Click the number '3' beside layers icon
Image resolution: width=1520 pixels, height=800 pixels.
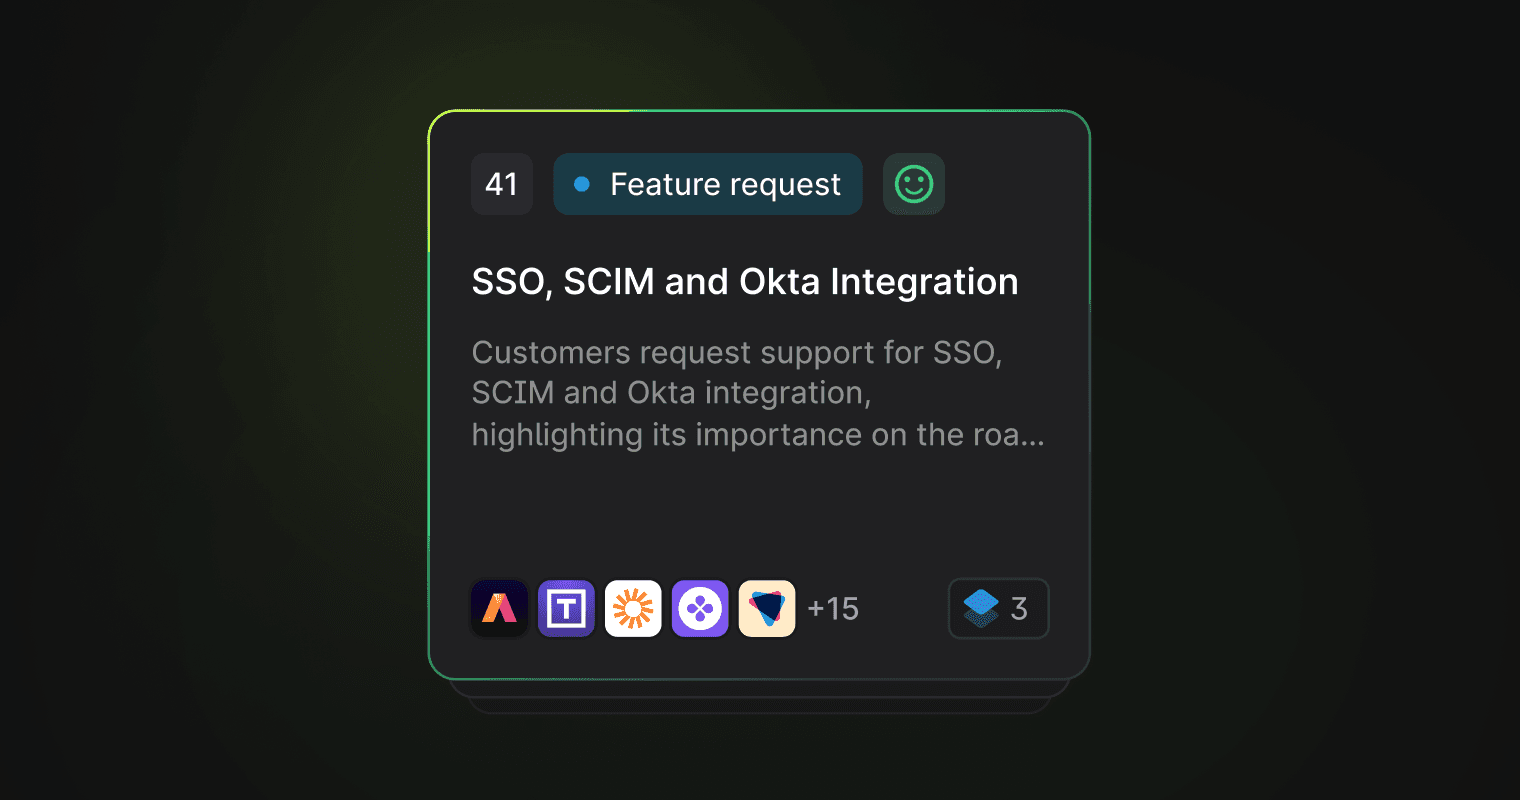click(x=1019, y=608)
